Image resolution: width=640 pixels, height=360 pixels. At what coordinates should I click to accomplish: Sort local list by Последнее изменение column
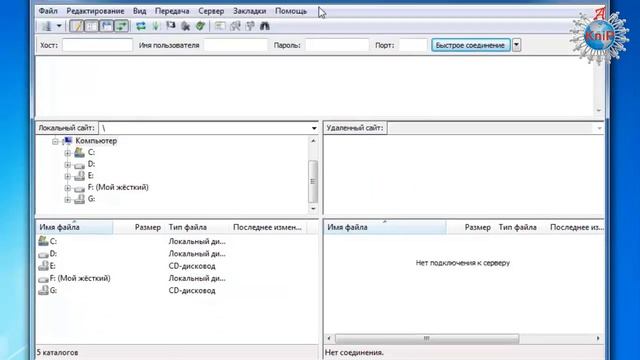click(267, 227)
